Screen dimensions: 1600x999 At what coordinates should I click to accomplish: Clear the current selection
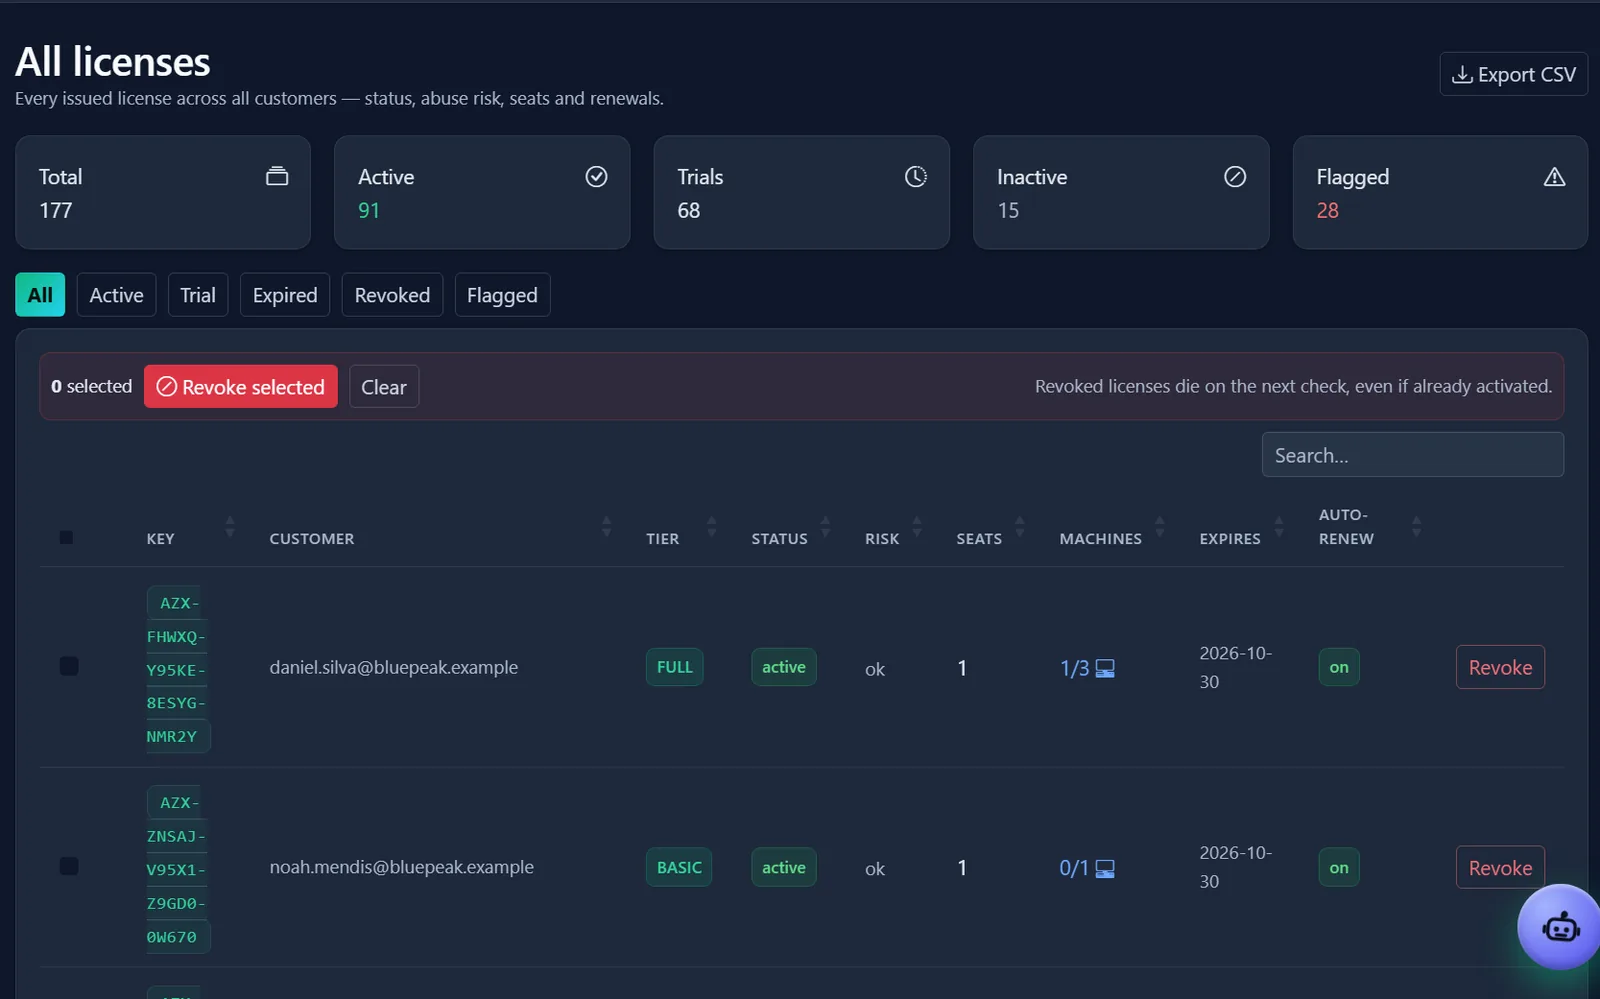pyautogui.click(x=384, y=387)
